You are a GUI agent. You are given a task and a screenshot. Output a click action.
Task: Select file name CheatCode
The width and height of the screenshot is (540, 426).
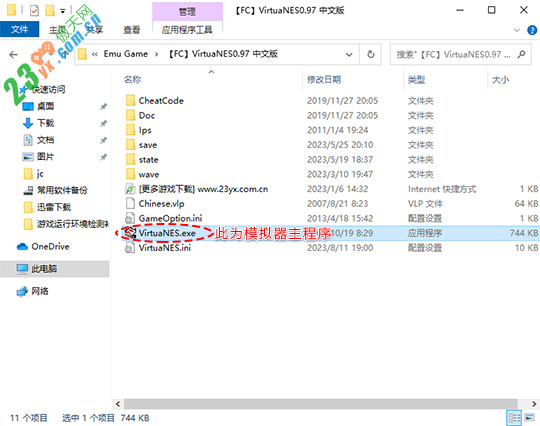[161, 101]
